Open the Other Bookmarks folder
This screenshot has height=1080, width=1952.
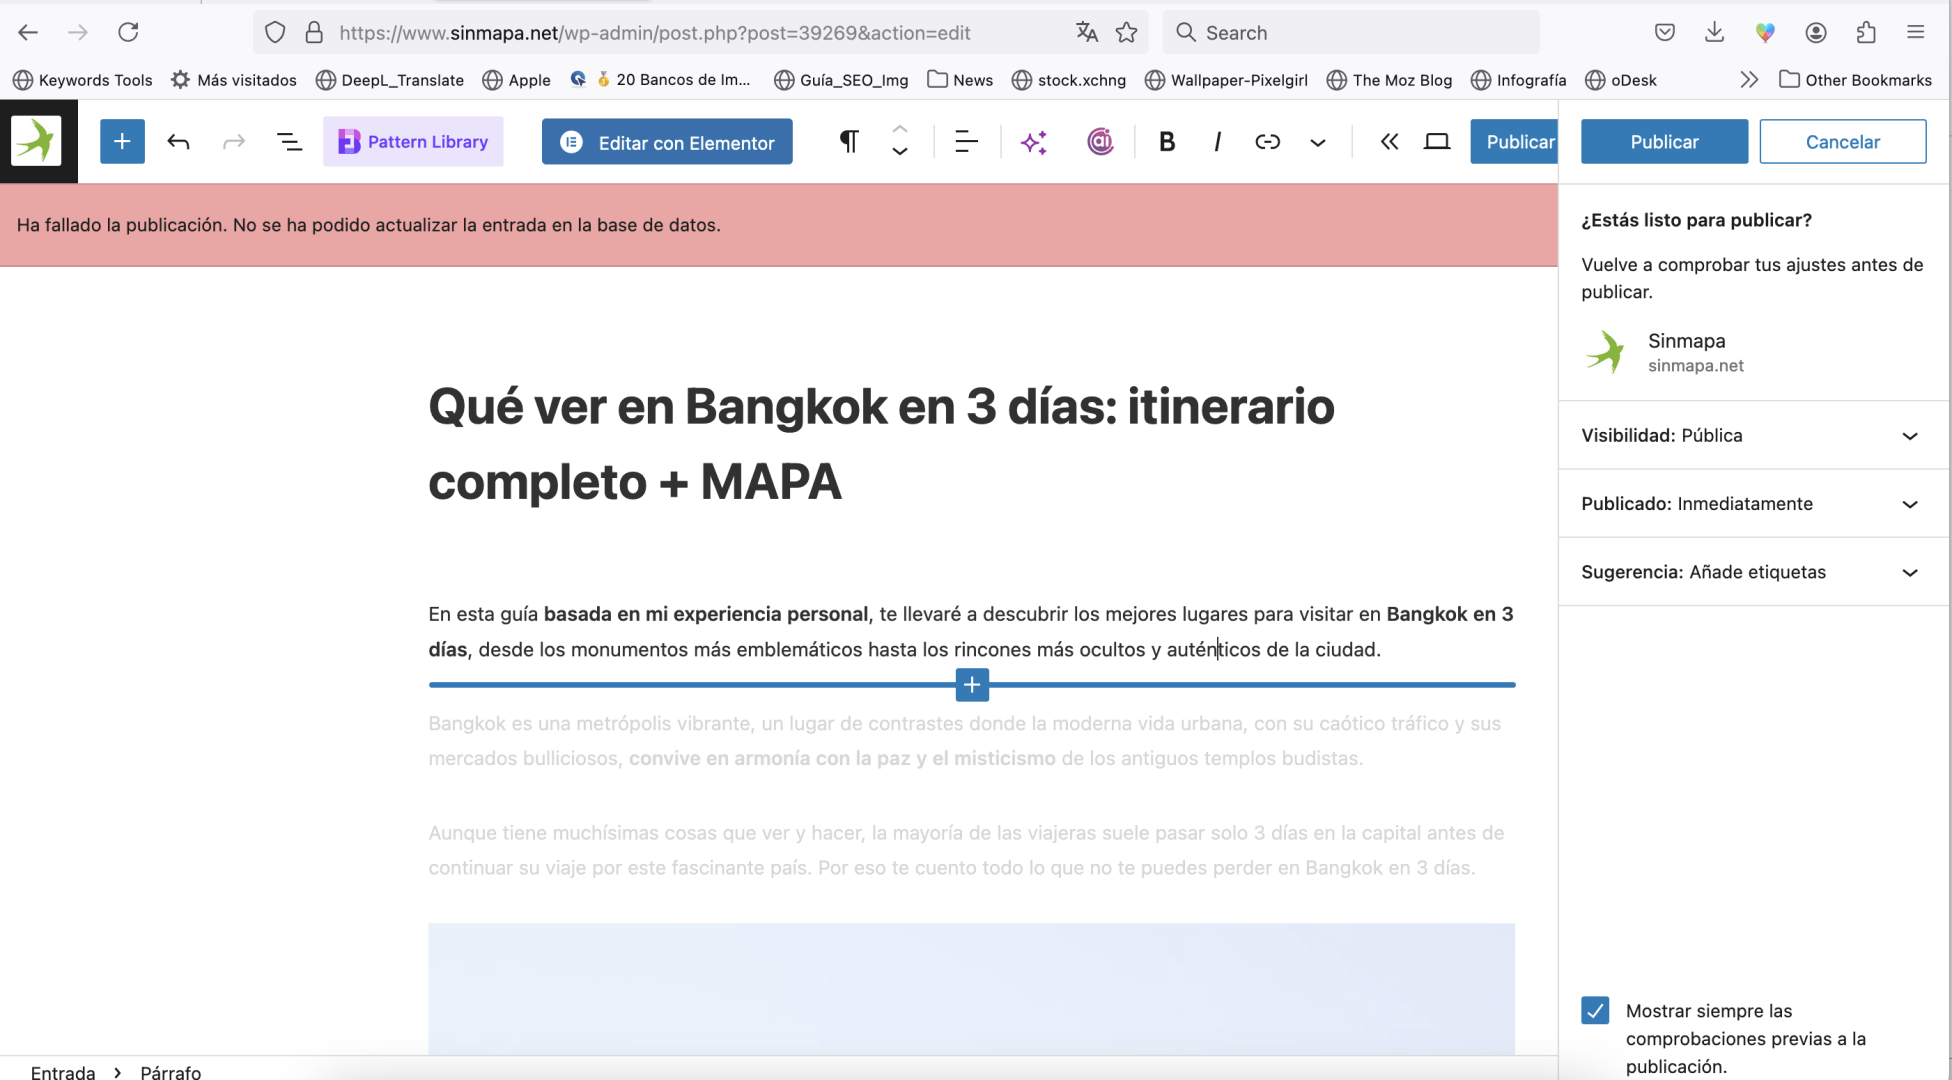click(x=1856, y=80)
